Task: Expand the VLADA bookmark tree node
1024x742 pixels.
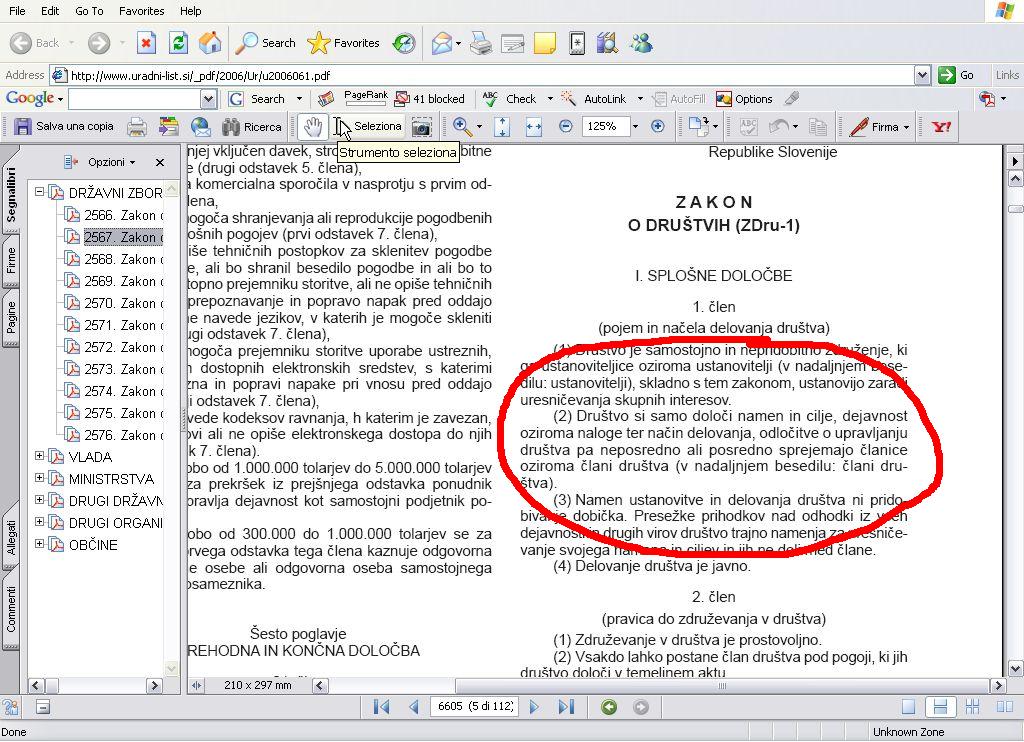Action: (x=40, y=457)
